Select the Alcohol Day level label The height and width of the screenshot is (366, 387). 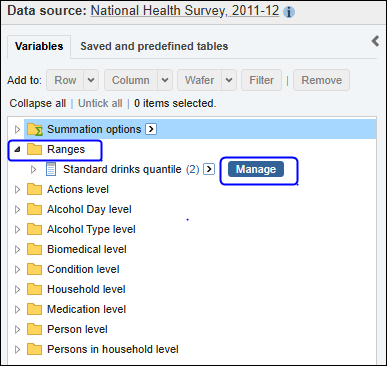pyautogui.click(x=89, y=209)
